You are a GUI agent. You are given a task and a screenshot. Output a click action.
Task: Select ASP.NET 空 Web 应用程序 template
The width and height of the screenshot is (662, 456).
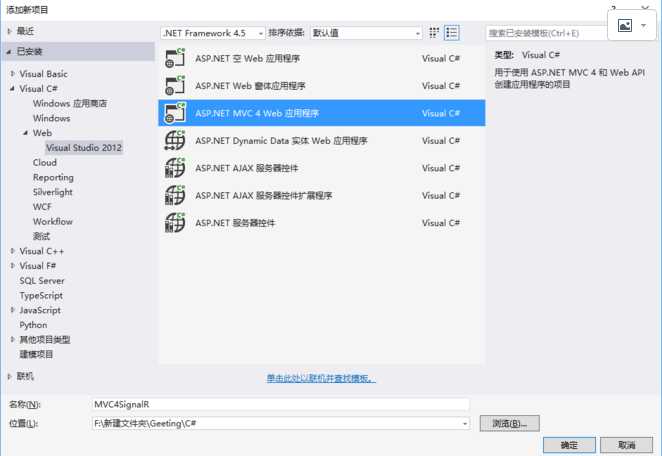point(322,58)
